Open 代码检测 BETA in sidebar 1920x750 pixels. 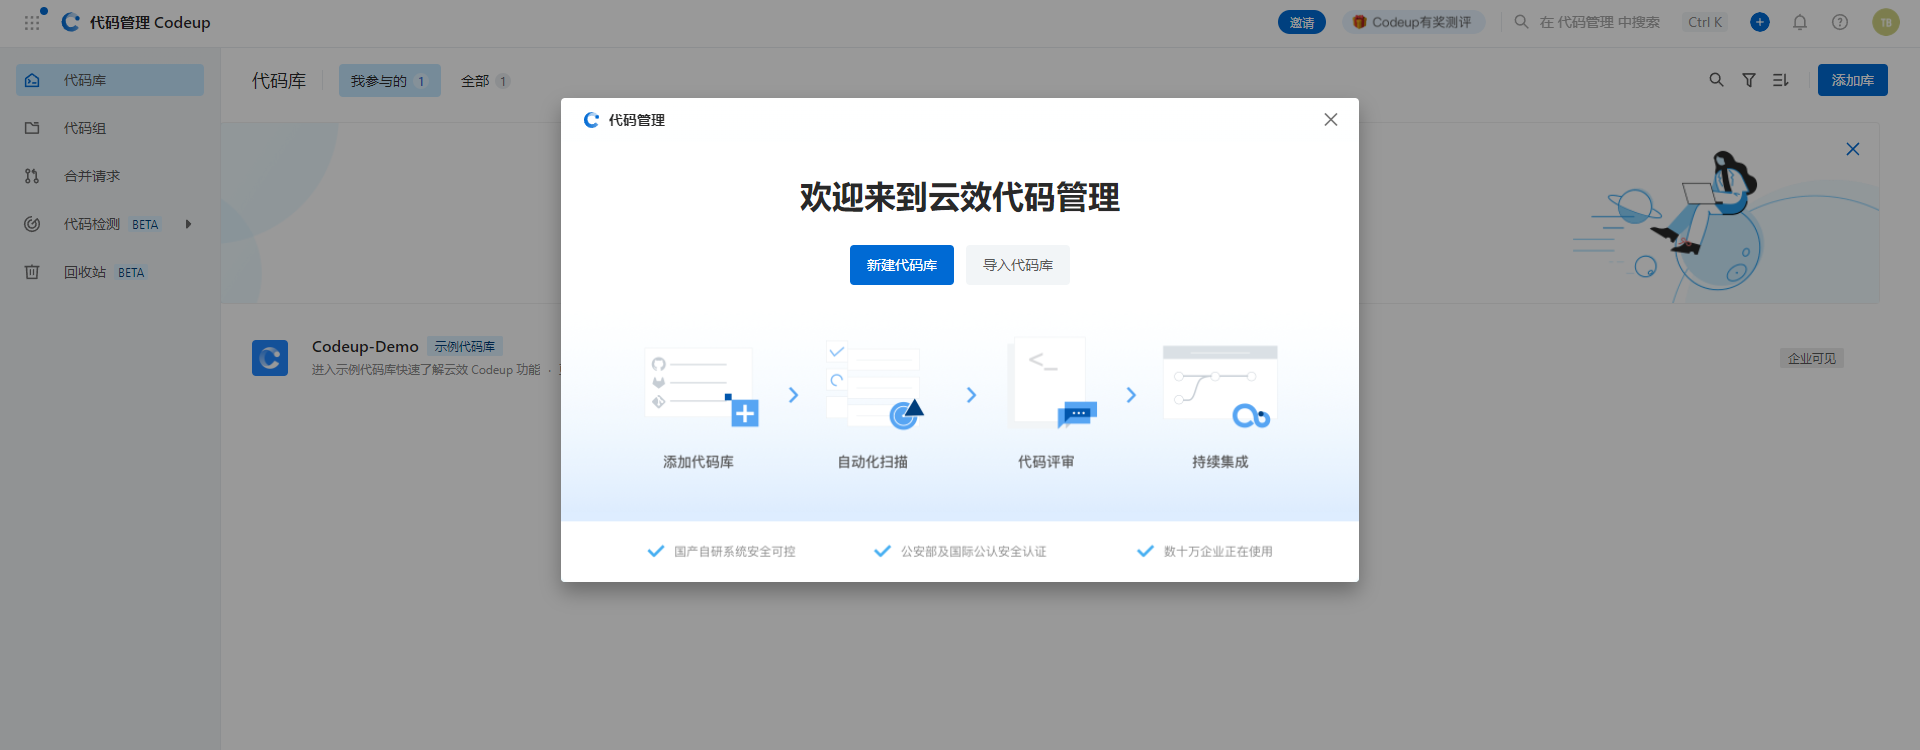click(x=110, y=224)
